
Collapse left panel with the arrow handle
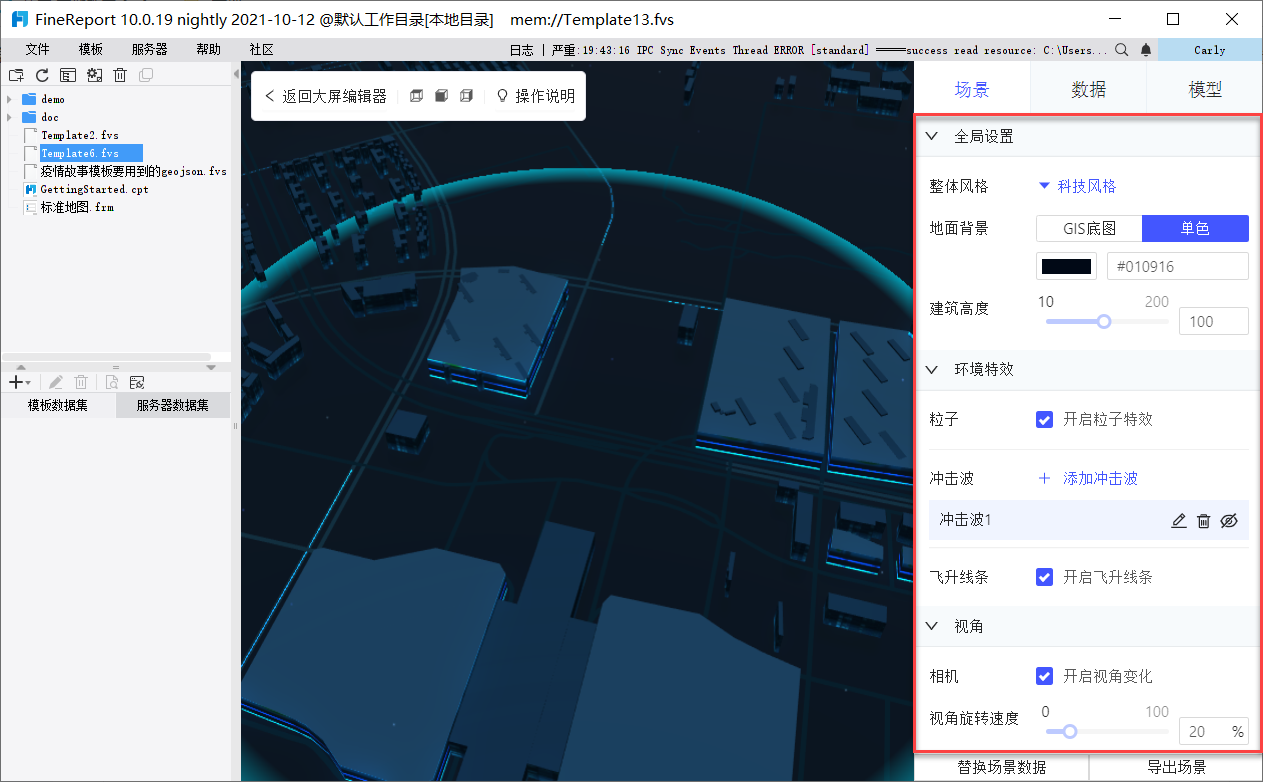pyautogui.click(x=236, y=74)
